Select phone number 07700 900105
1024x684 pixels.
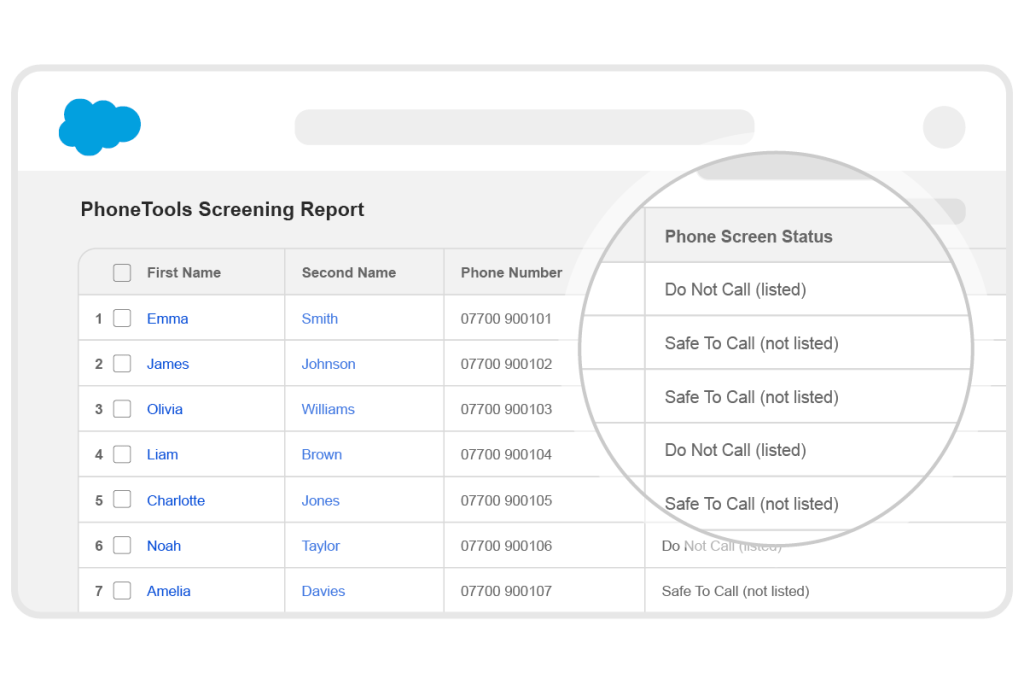[506, 500]
